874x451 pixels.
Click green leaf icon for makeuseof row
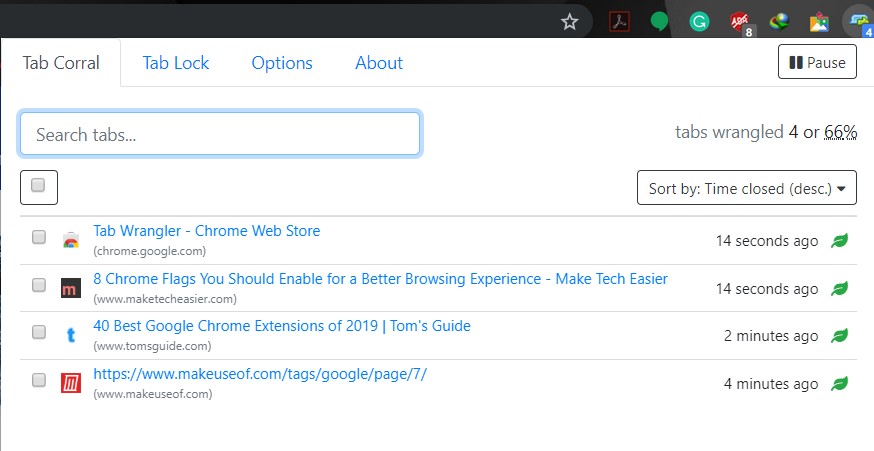pos(839,383)
